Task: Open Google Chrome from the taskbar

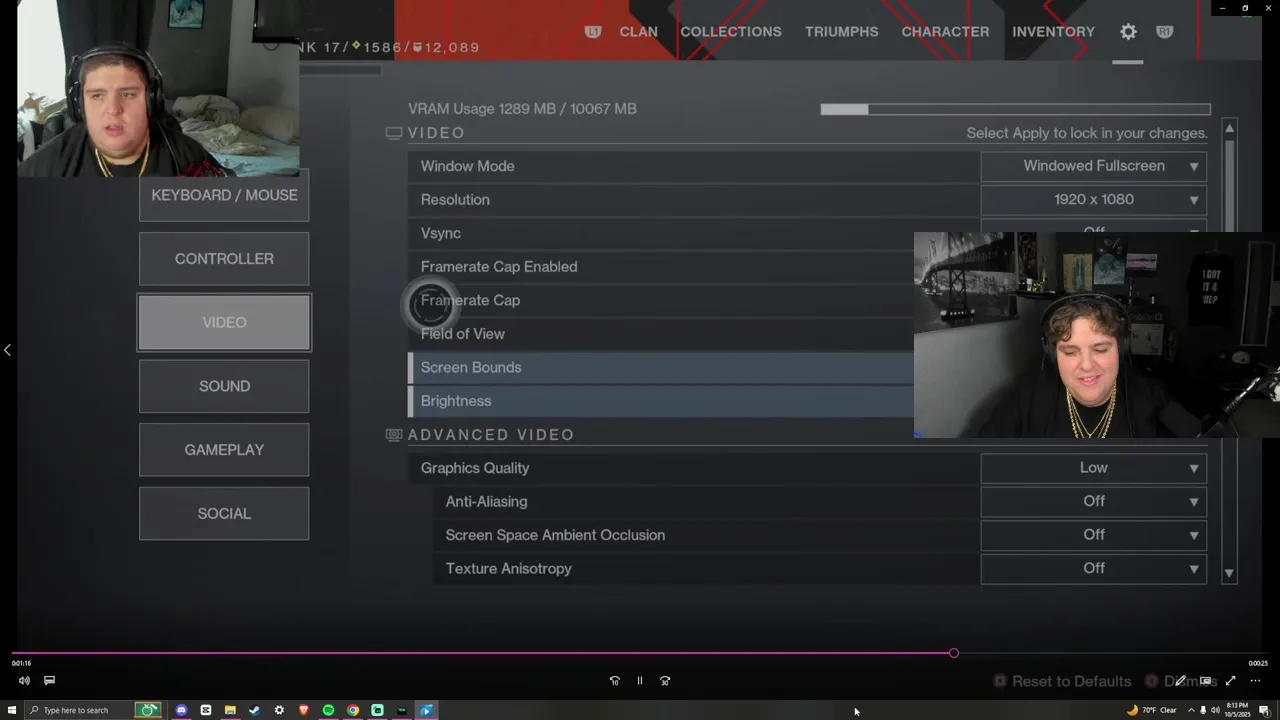Action: coord(353,710)
